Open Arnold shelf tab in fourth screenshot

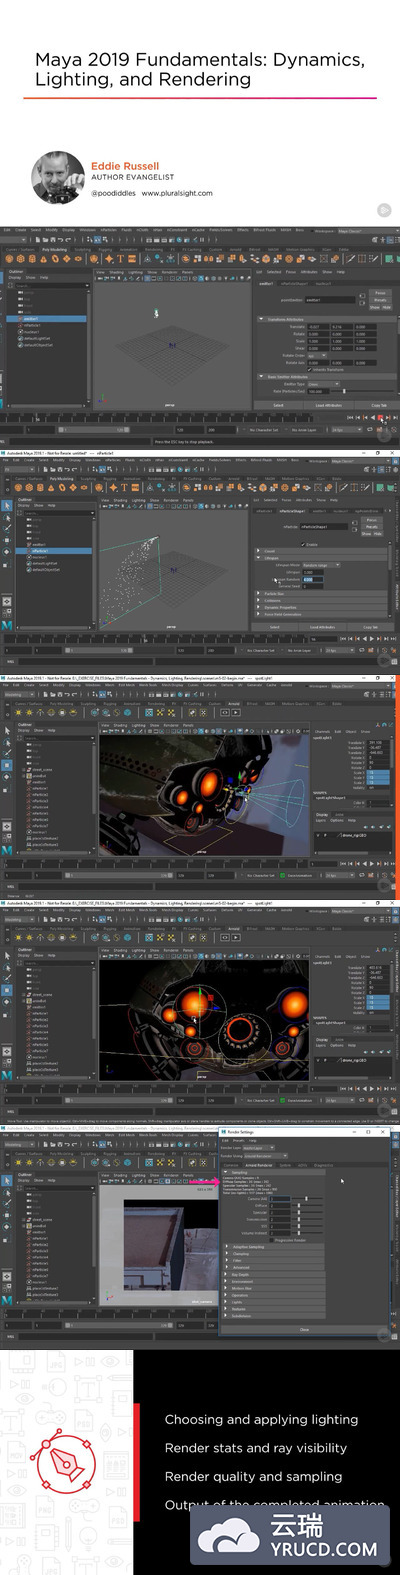234,929
